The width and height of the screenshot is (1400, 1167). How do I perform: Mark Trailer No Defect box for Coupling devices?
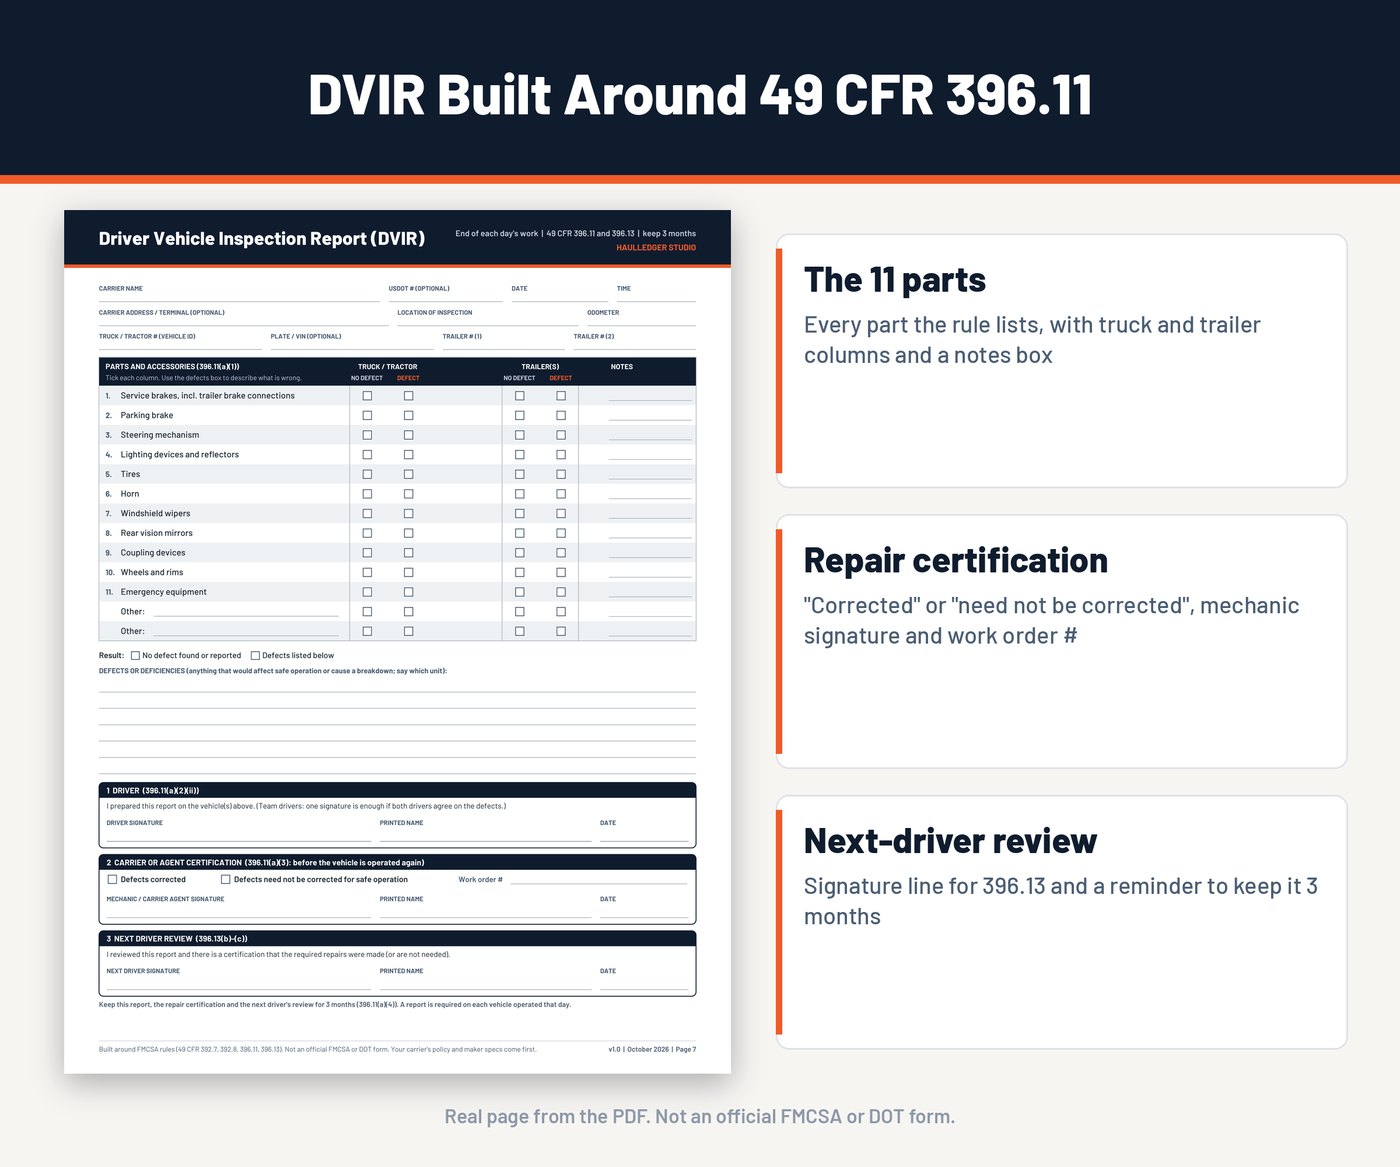[519, 553]
